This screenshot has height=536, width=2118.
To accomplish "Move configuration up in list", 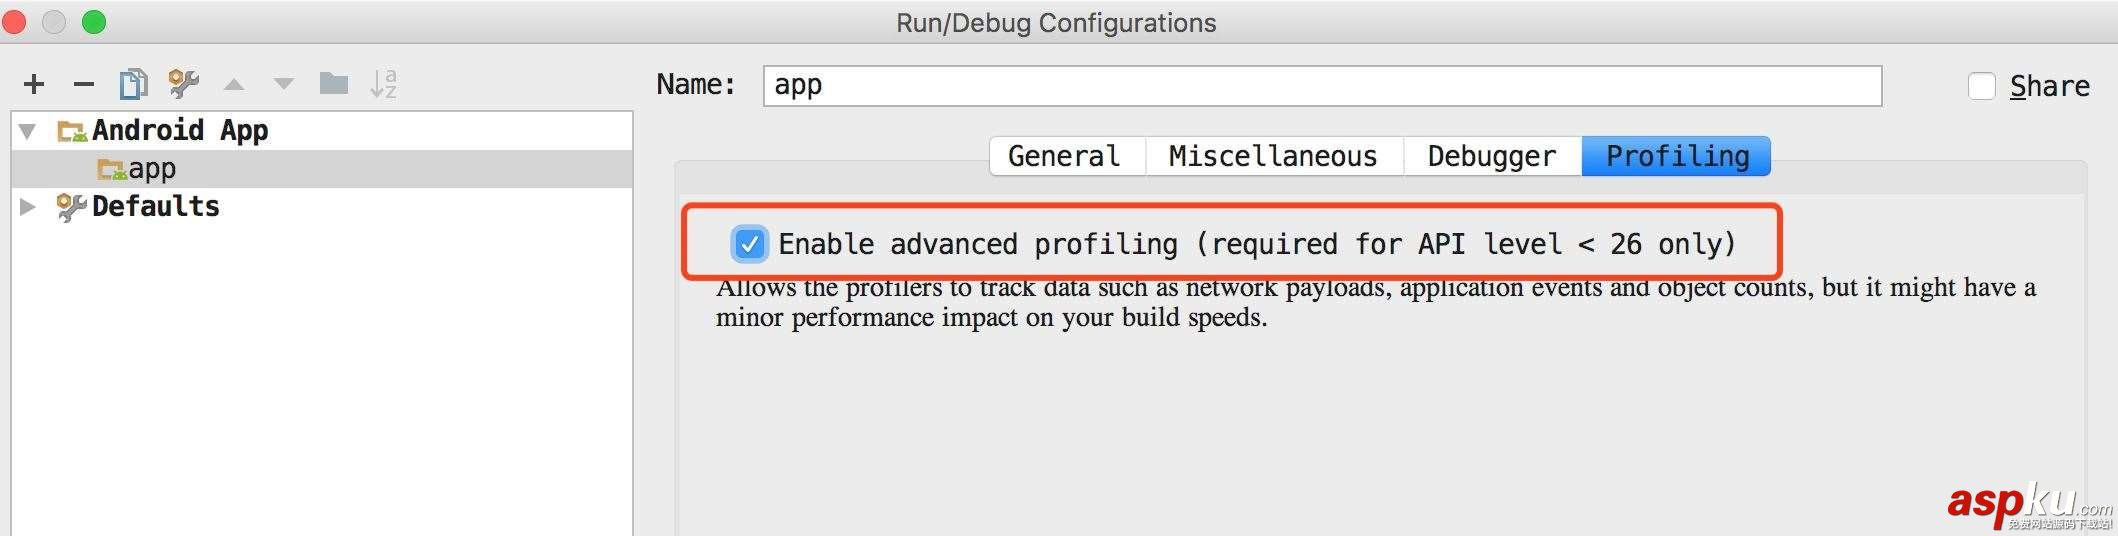I will pyautogui.click(x=234, y=85).
